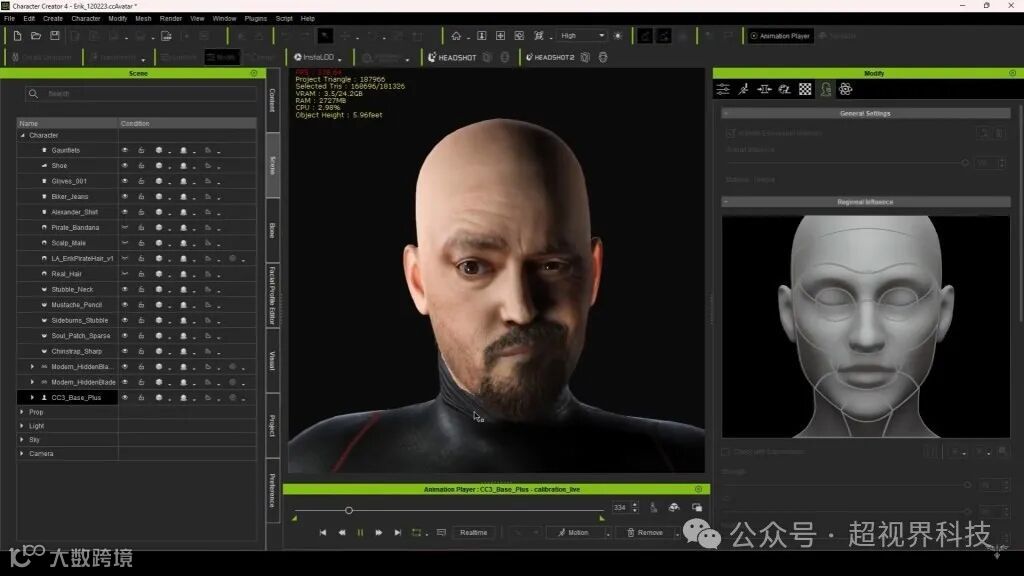The height and width of the screenshot is (576, 1024).
Task: Click the face mask icon in Animation Player
Action: tap(674, 507)
